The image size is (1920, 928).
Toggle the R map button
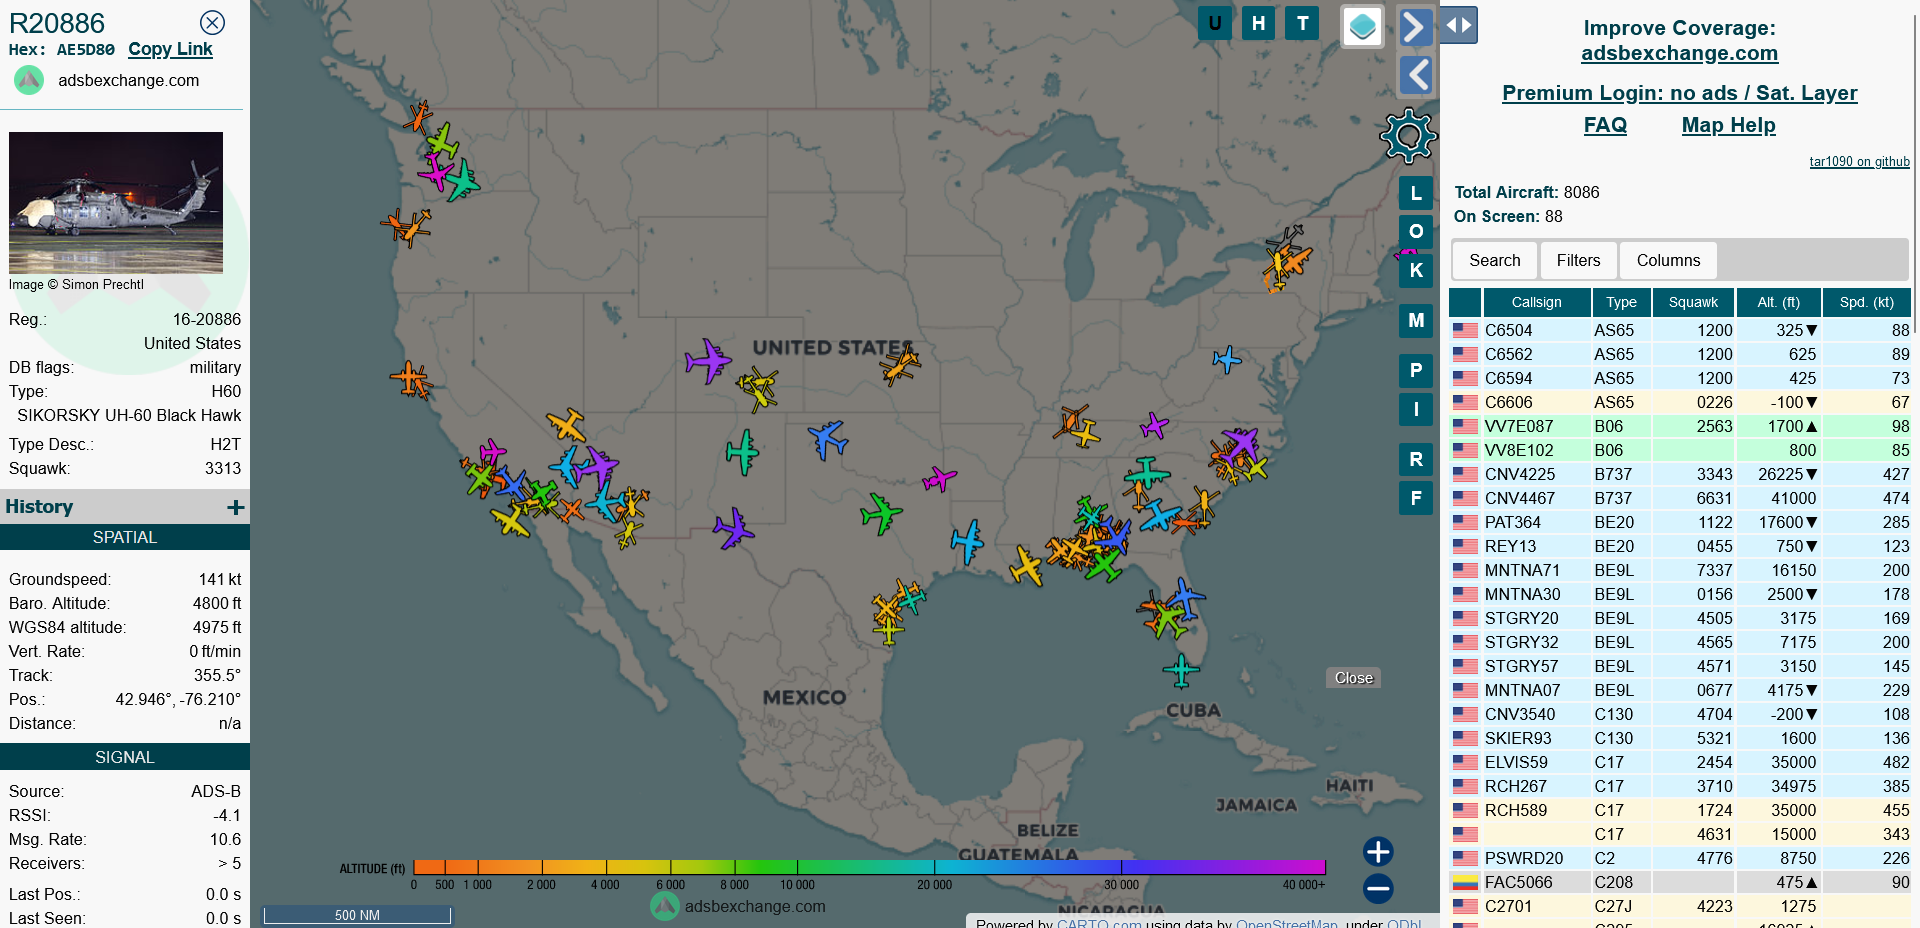click(x=1416, y=459)
